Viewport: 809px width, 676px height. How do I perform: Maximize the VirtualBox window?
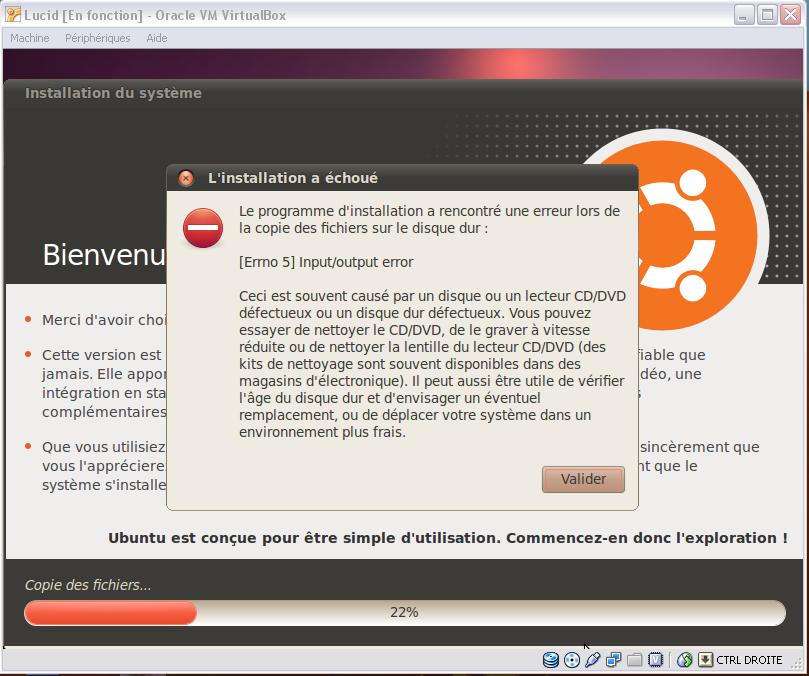click(x=767, y=15)
